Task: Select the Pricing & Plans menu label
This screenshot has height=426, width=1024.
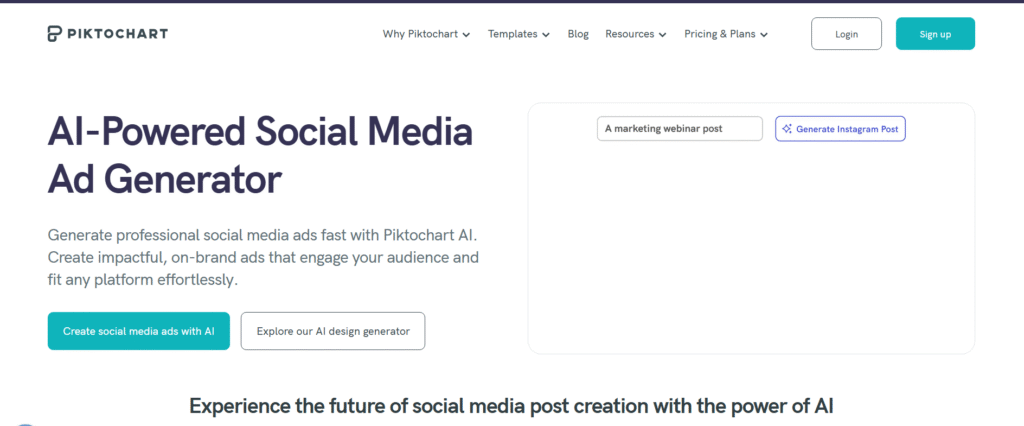Action: [720, 34]
